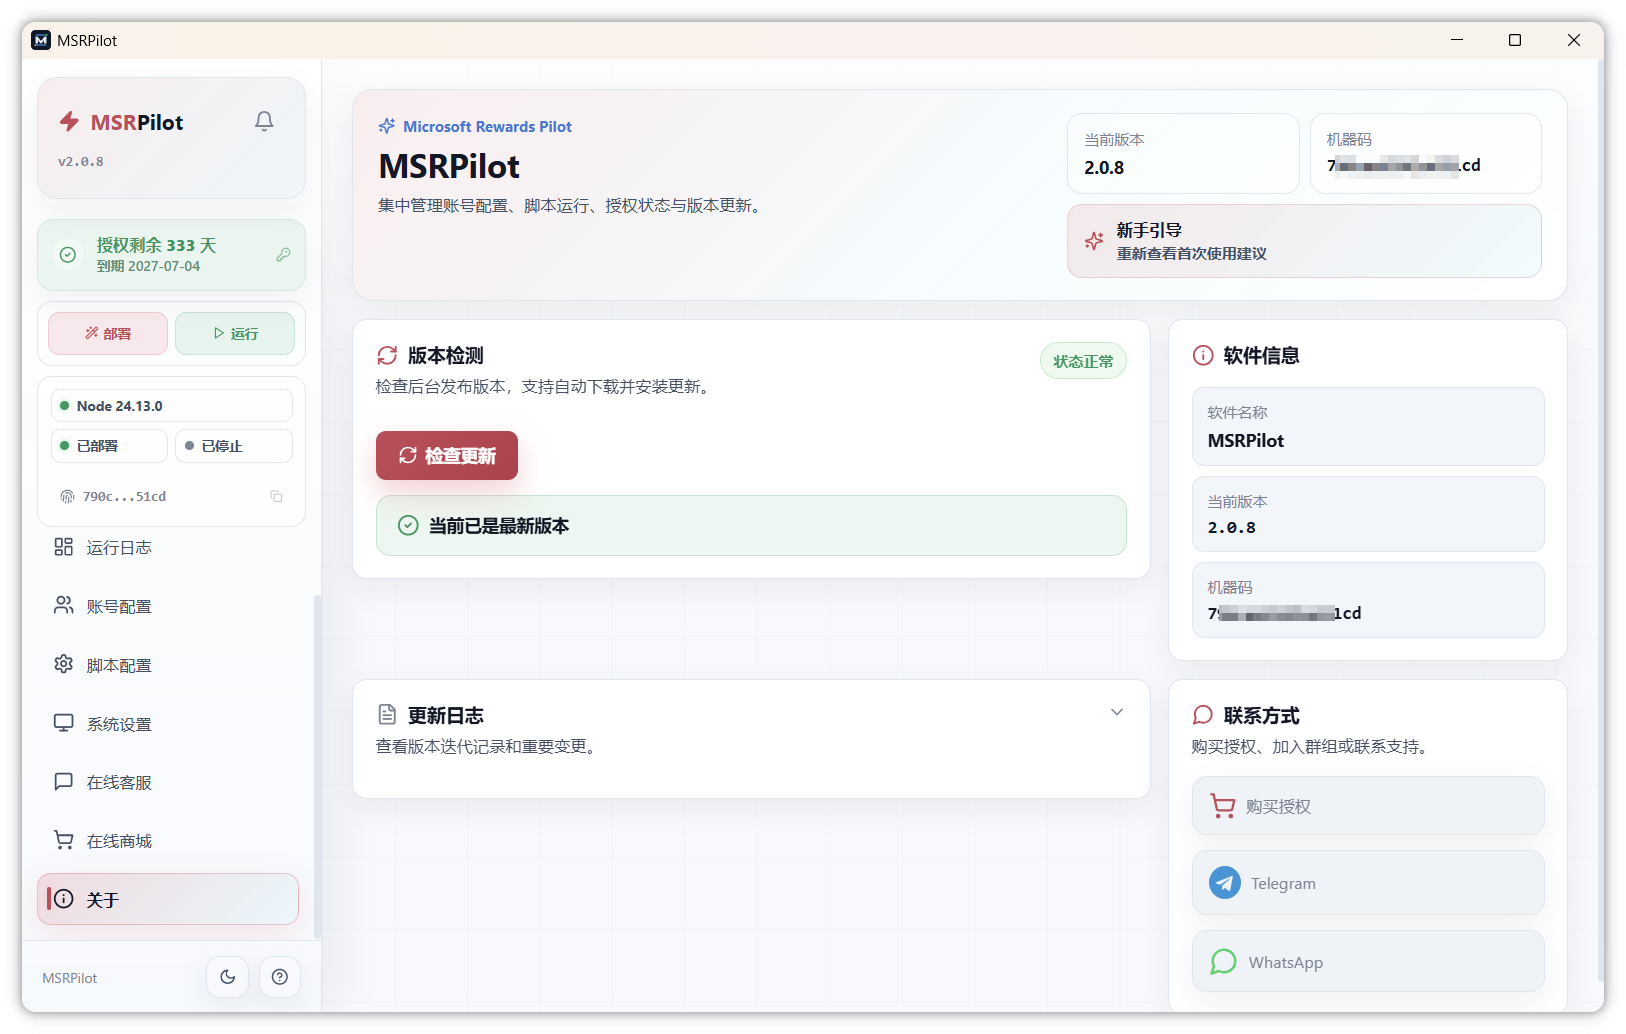This screenshot has height=1034, width=1626.
Task: Click the sidebar scrollbar
Action: click(x=317, y=766)
